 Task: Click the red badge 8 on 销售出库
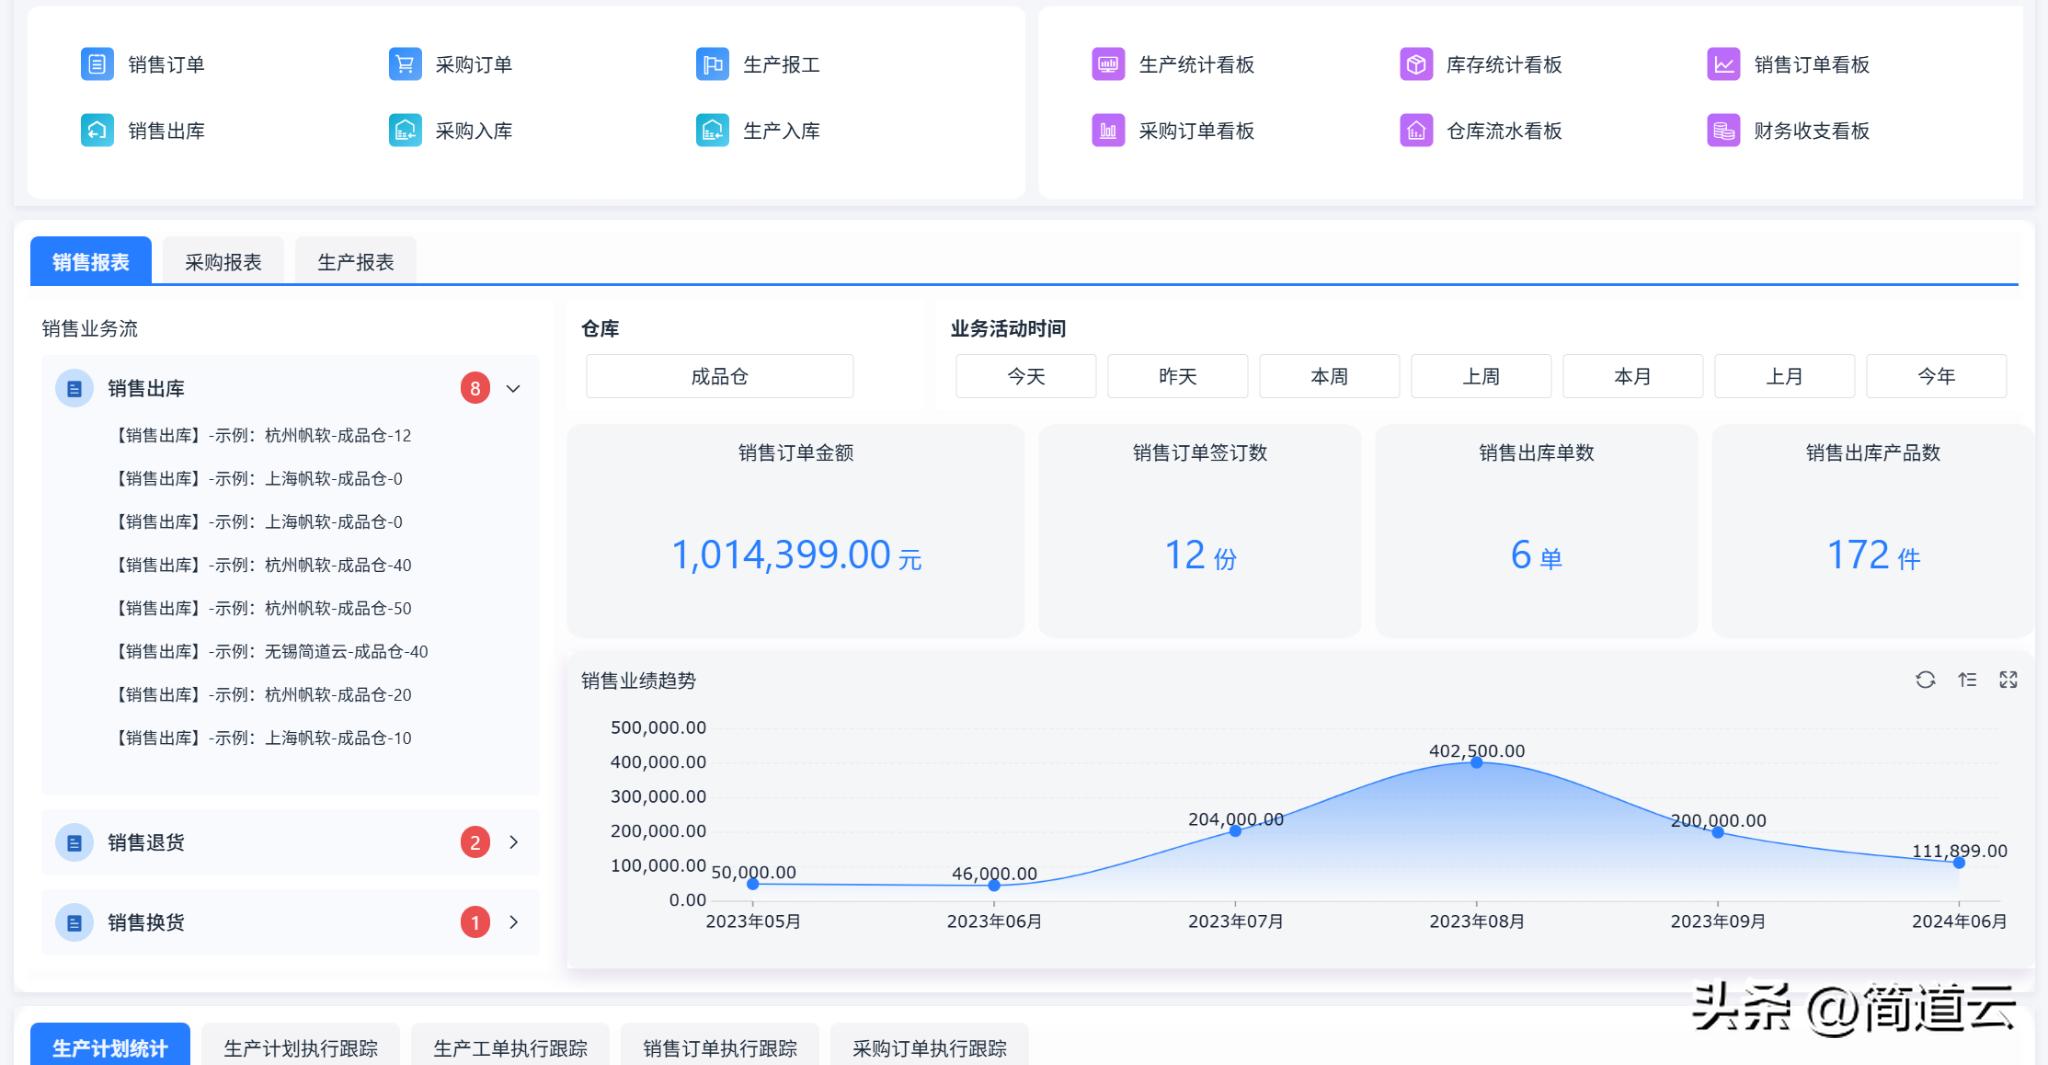[475, 388]
